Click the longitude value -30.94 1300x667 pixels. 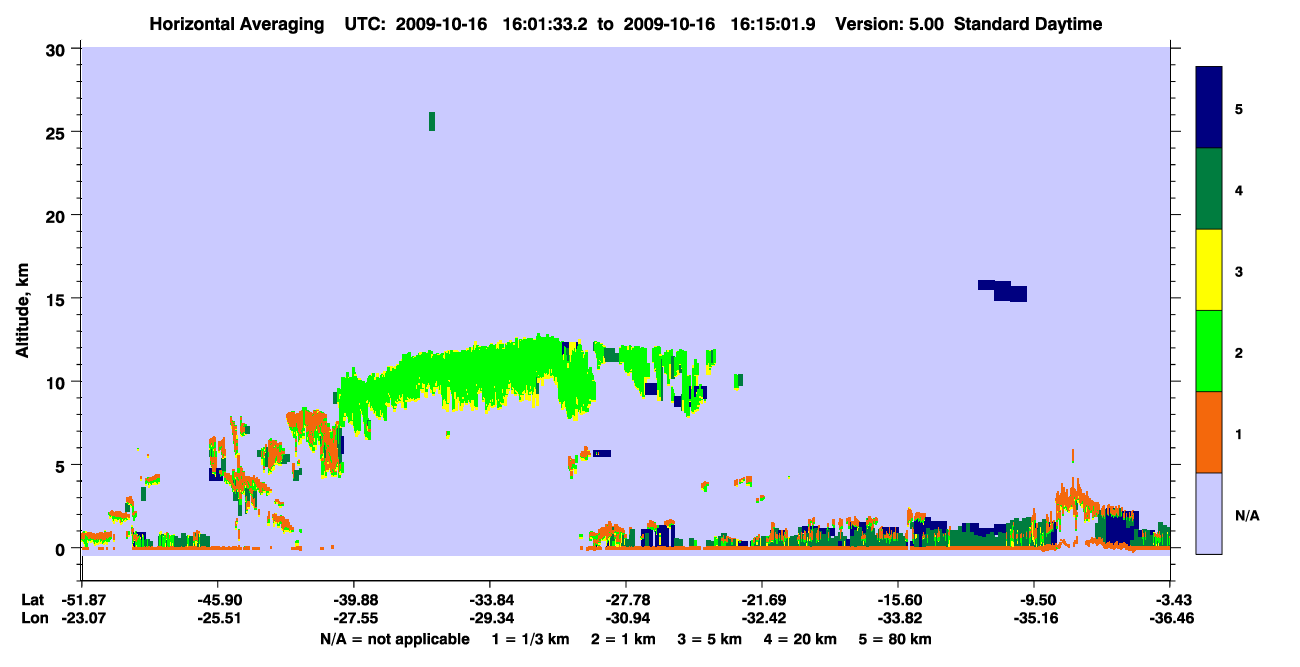pos(626,618)
